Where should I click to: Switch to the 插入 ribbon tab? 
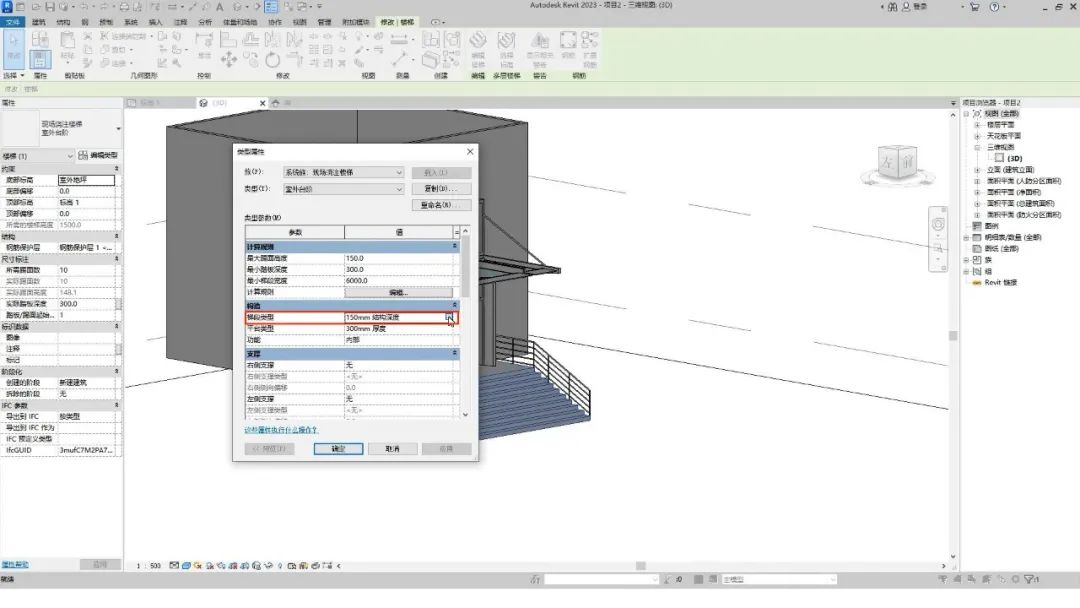[156, 22]
